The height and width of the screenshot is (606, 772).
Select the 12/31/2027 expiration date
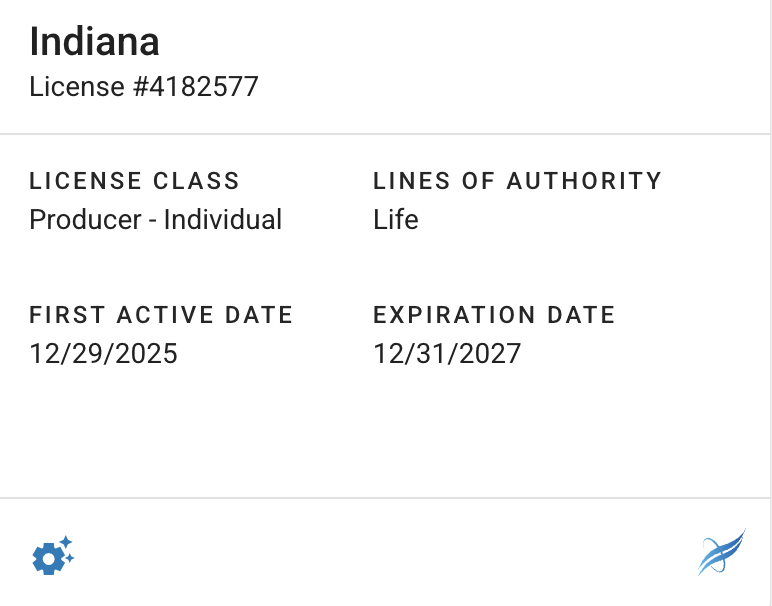[447, 353]
